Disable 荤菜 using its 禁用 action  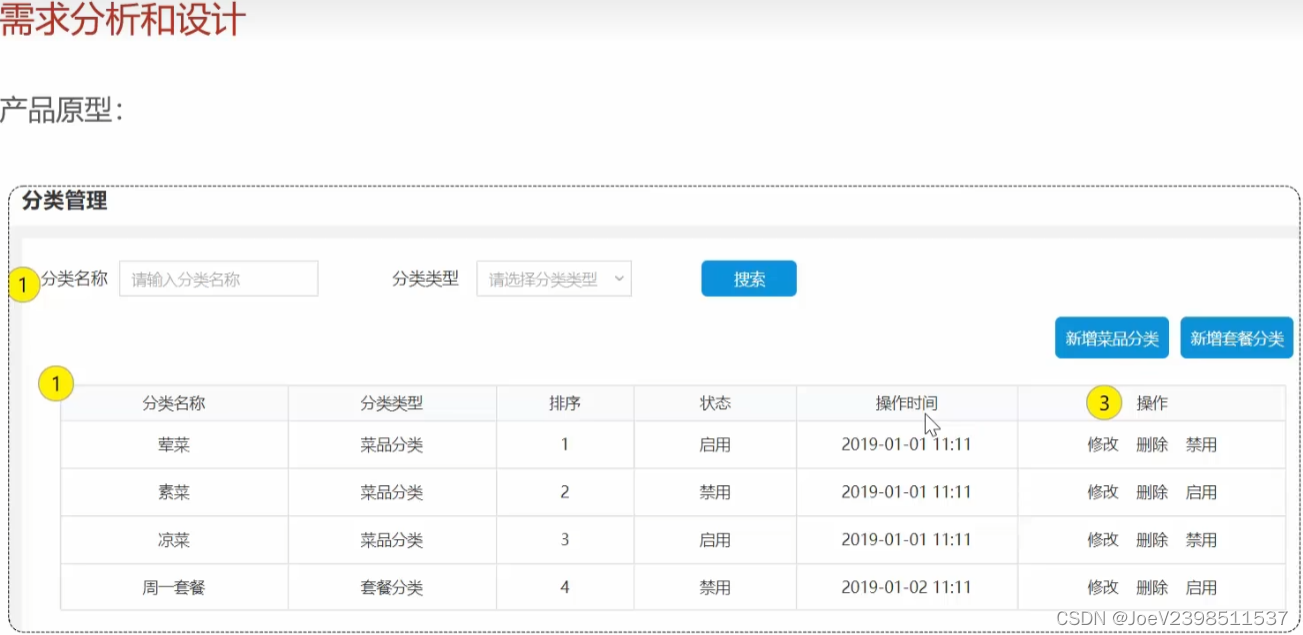(1202, 444)
